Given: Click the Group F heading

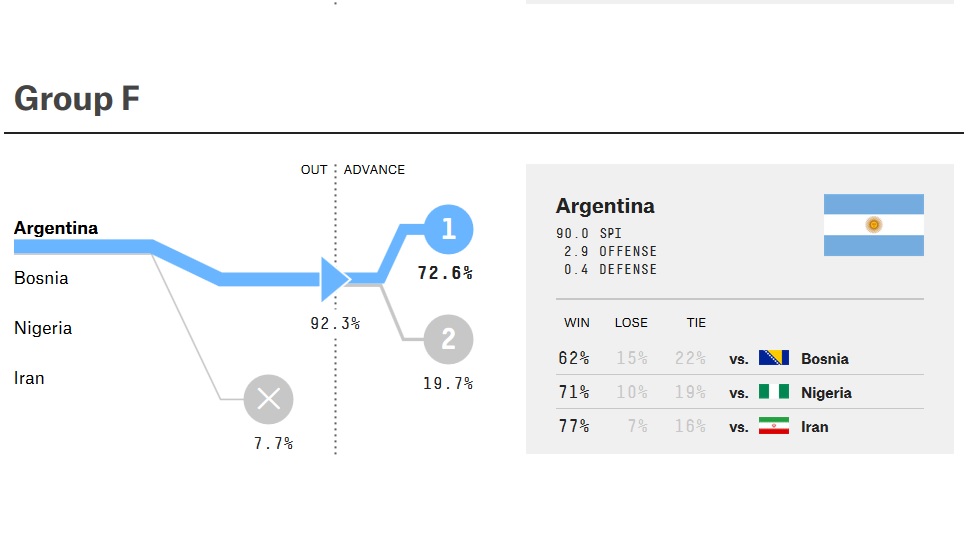Looking at the screenshot, I should click(x=77, y=99).
